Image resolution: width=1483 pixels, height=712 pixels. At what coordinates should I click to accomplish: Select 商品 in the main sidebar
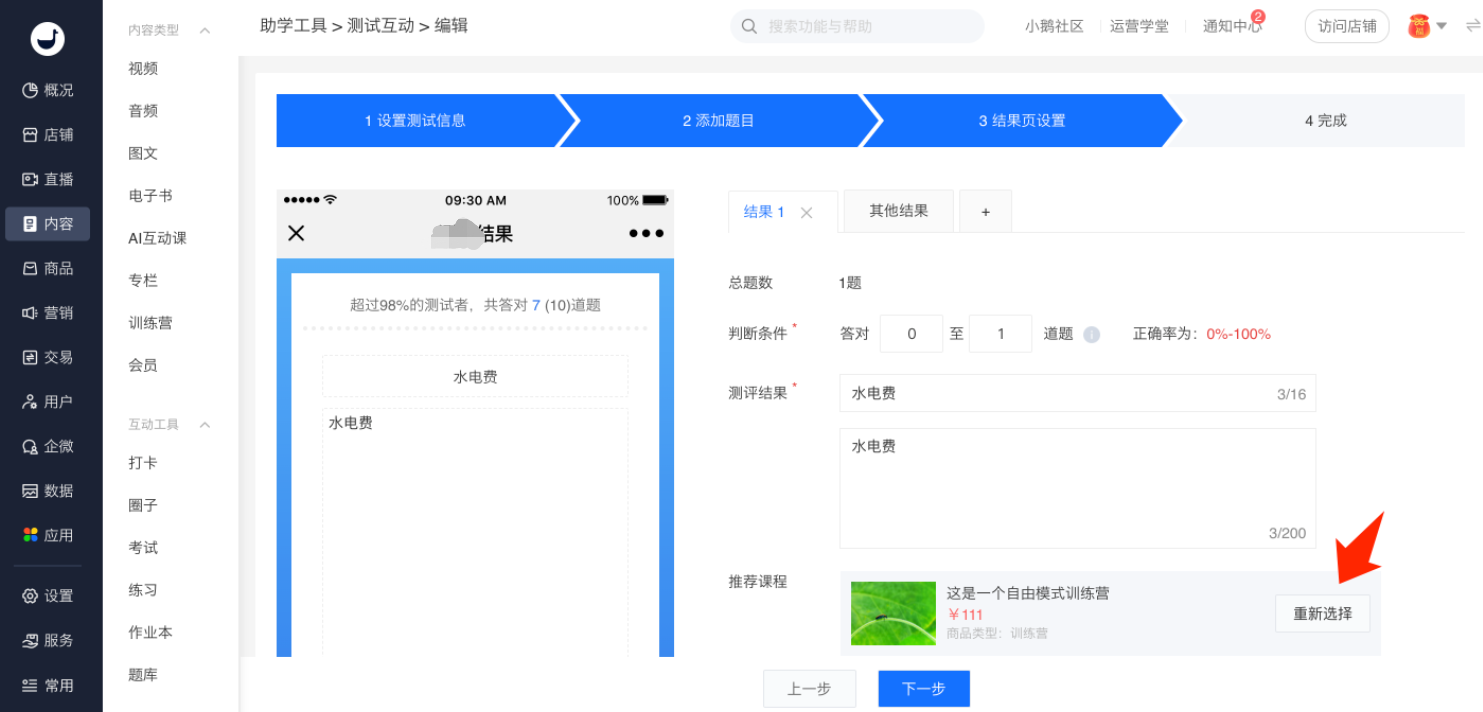coord(48,268)
